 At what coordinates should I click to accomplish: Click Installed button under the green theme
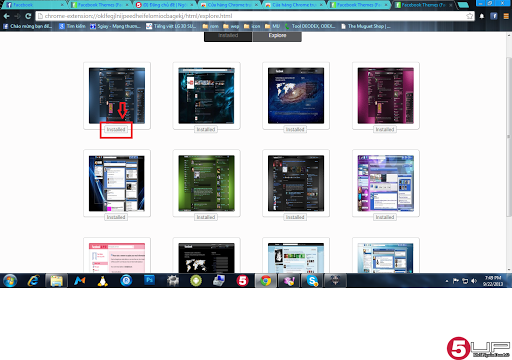point(206,217)
